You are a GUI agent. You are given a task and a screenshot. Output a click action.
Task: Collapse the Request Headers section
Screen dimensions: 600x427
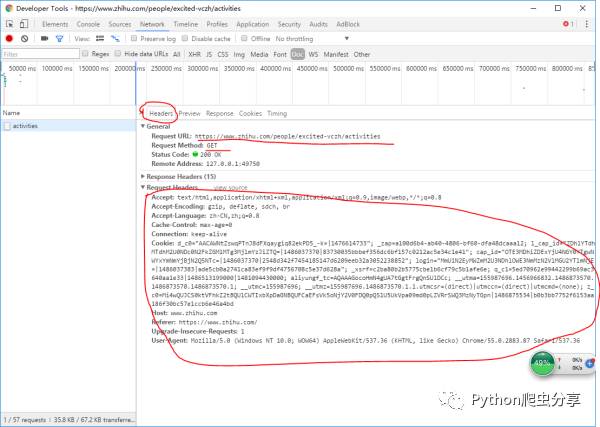click(x=143, y=187)
